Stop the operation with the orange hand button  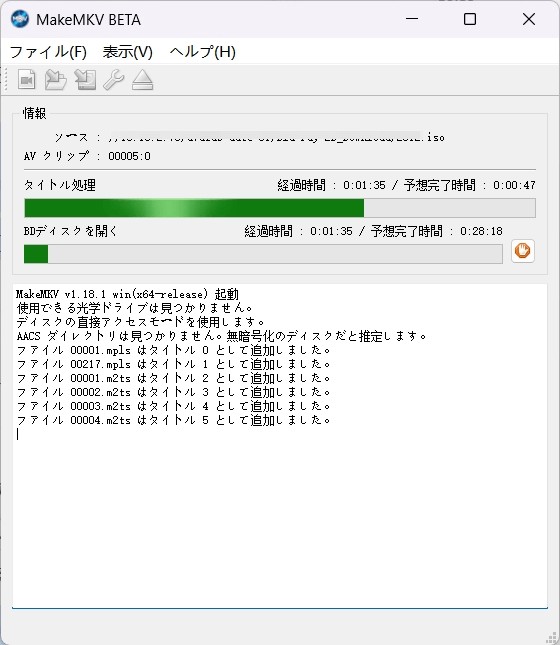(x=523, y=251)
